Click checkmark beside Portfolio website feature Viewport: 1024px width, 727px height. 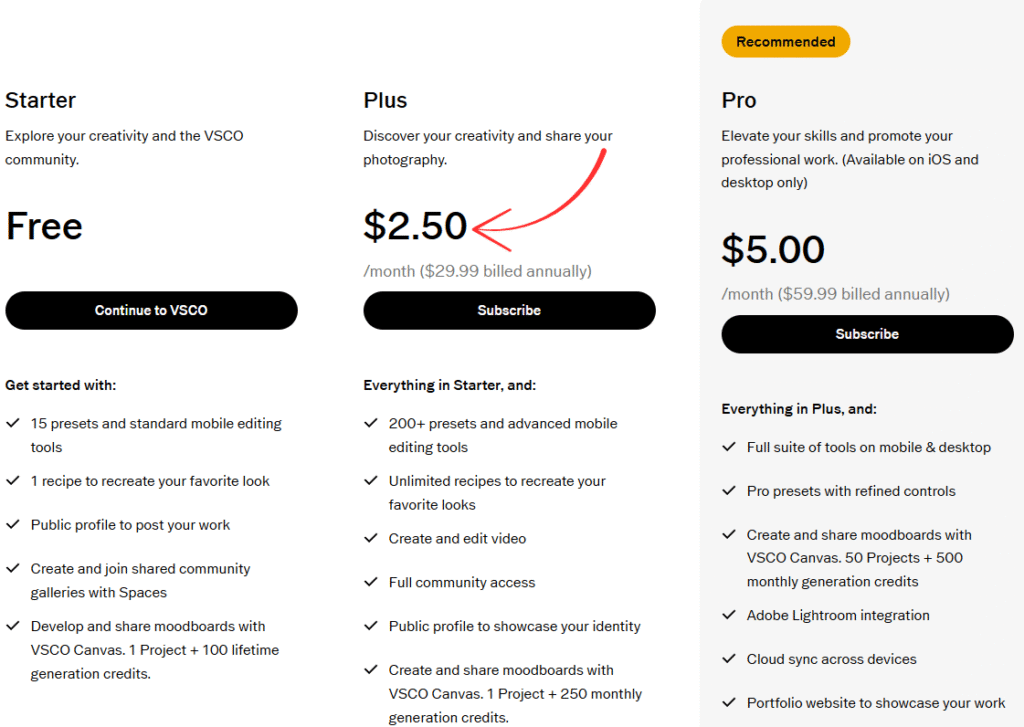[729, 704]
